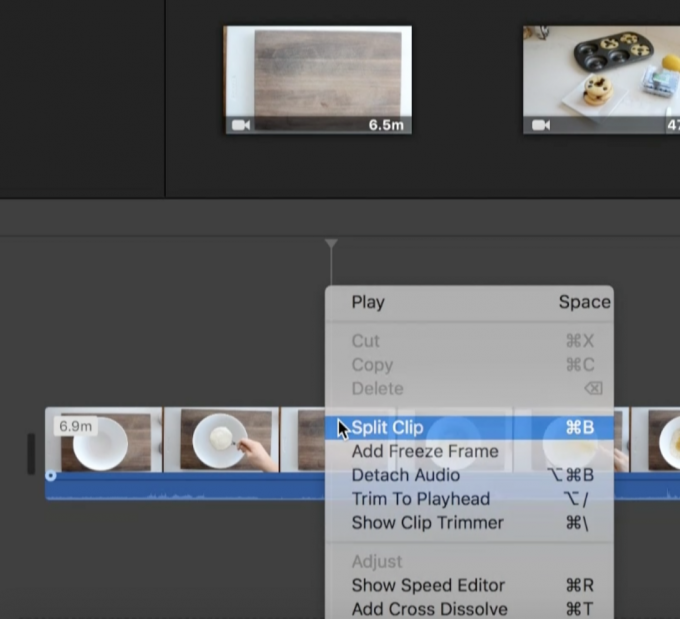Choose Split Clip from the context menu

pos(469,428)
